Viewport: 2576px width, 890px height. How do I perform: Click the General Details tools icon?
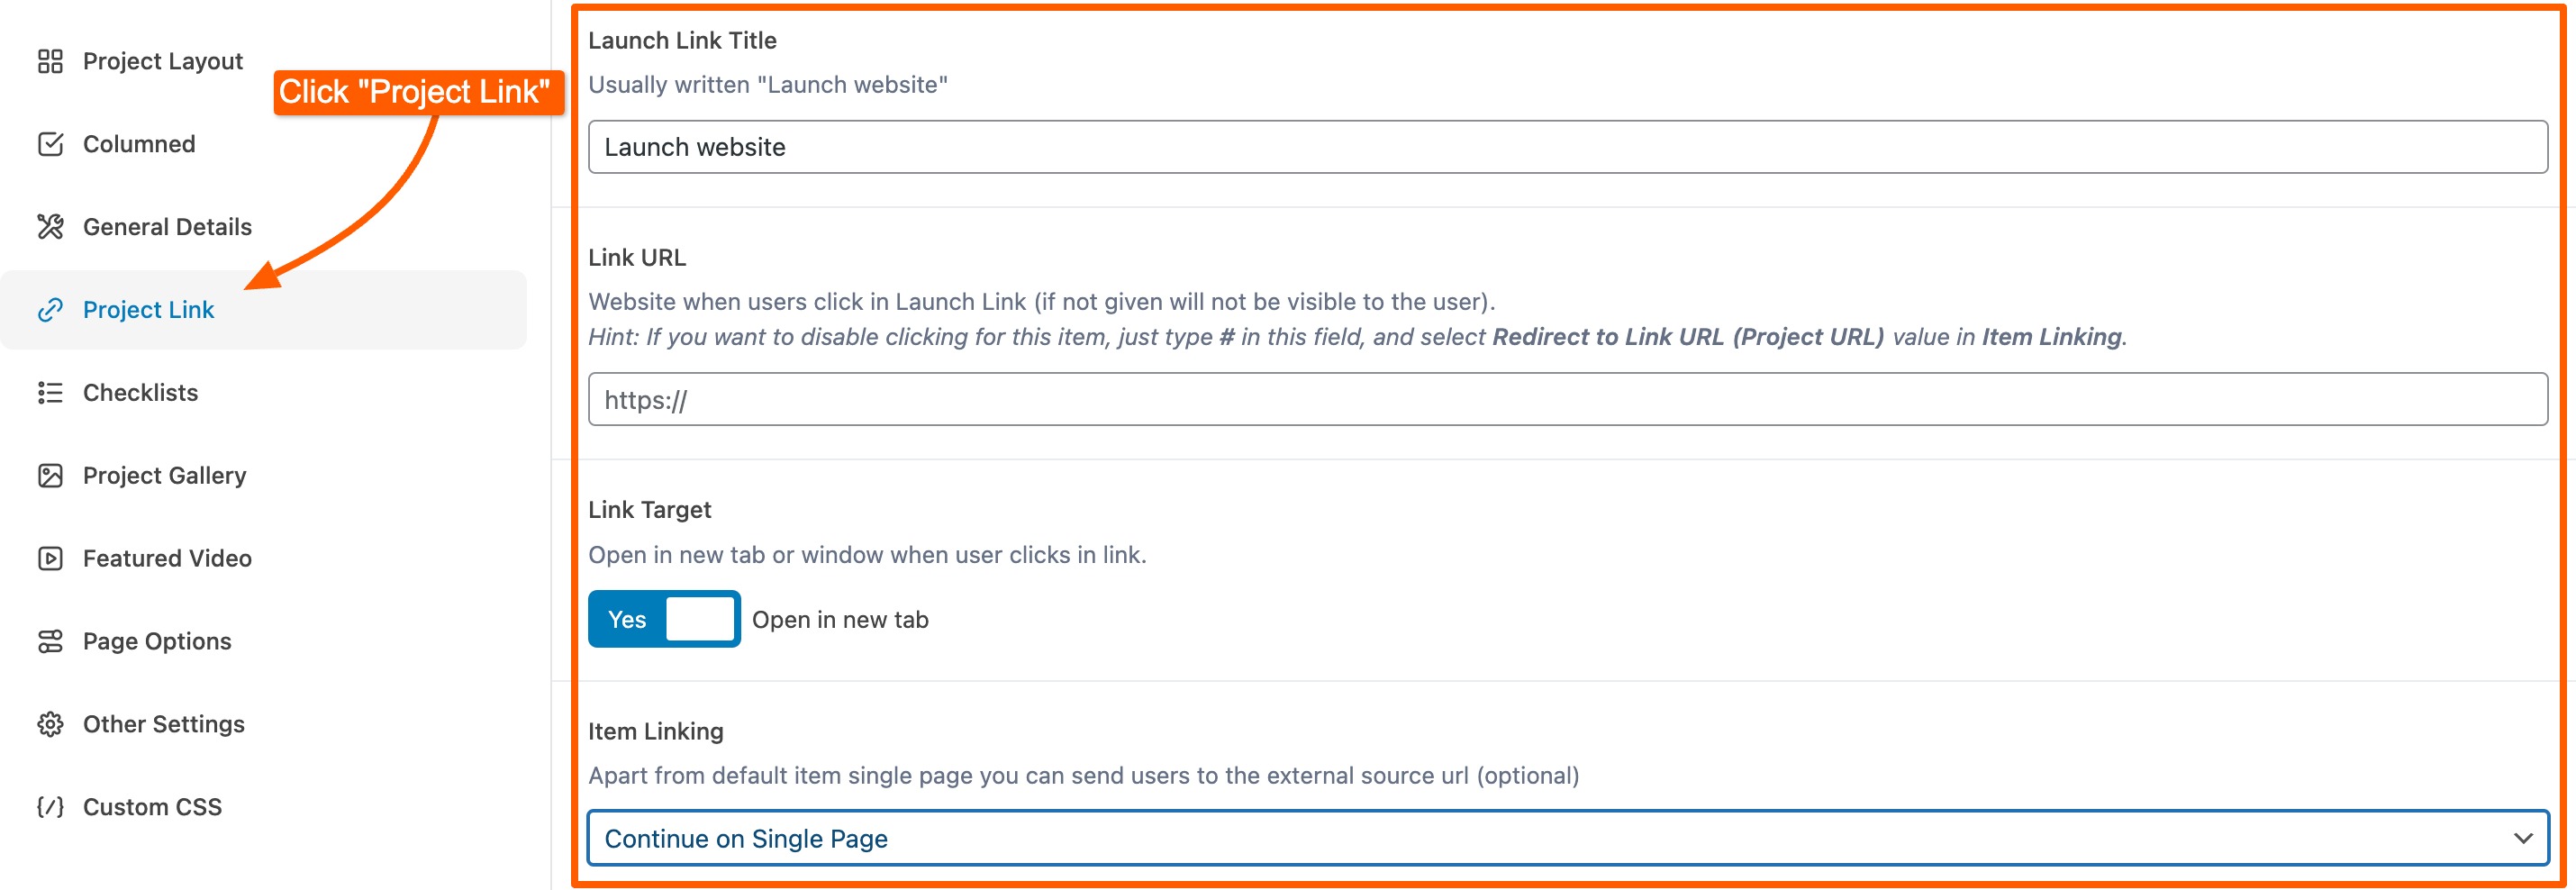[50, 227]
